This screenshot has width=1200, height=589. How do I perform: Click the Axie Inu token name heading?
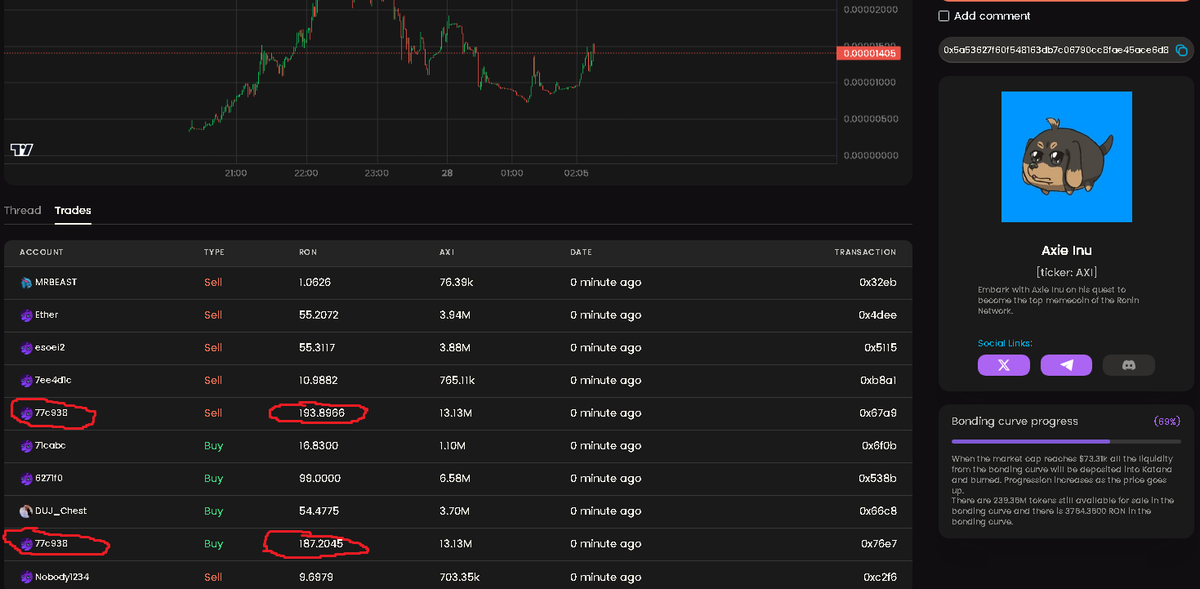click(x=1066, y=251)
